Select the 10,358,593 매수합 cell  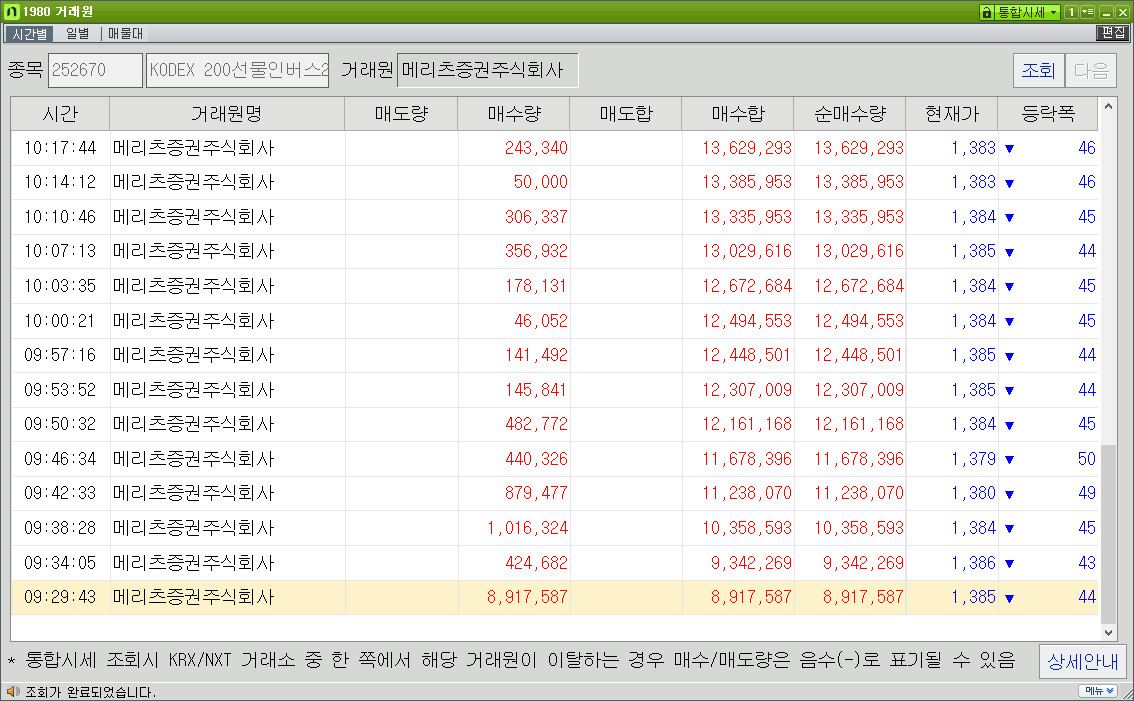738,528
